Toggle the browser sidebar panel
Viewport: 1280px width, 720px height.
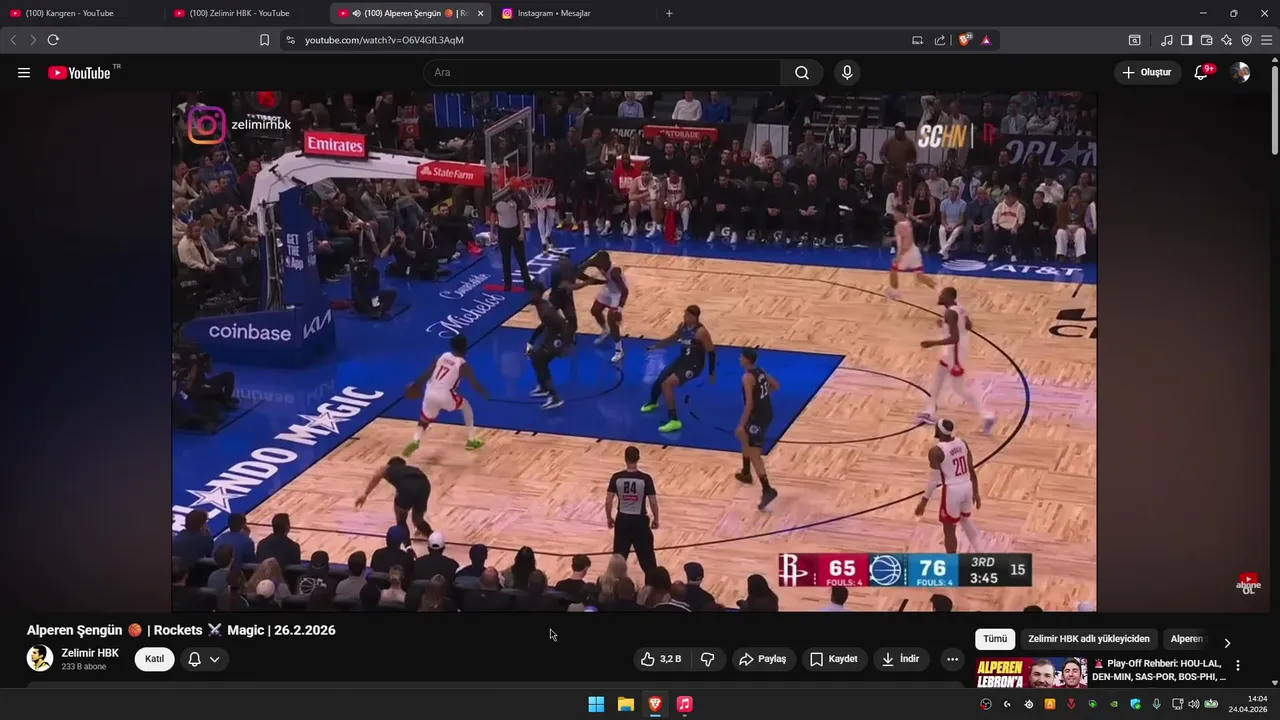click(x=1186, y=40)
